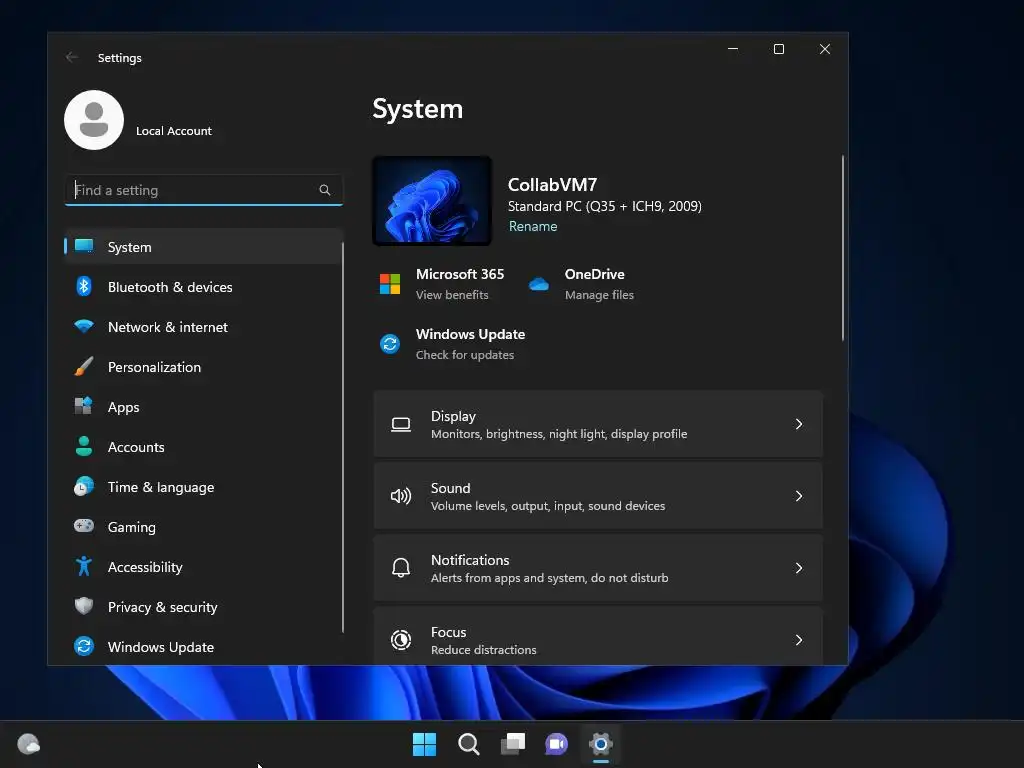Expand the Focus row chevron
1024x768 pixels.
[799, 640]
